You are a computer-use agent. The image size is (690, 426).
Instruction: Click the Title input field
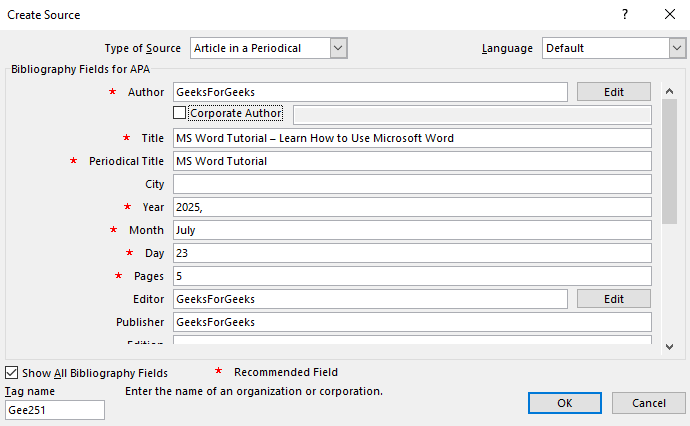point(412,138)
